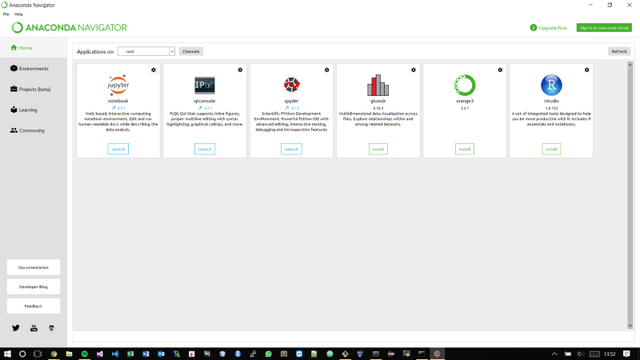Click the Jupyter notebook version number

coord(121,108)
